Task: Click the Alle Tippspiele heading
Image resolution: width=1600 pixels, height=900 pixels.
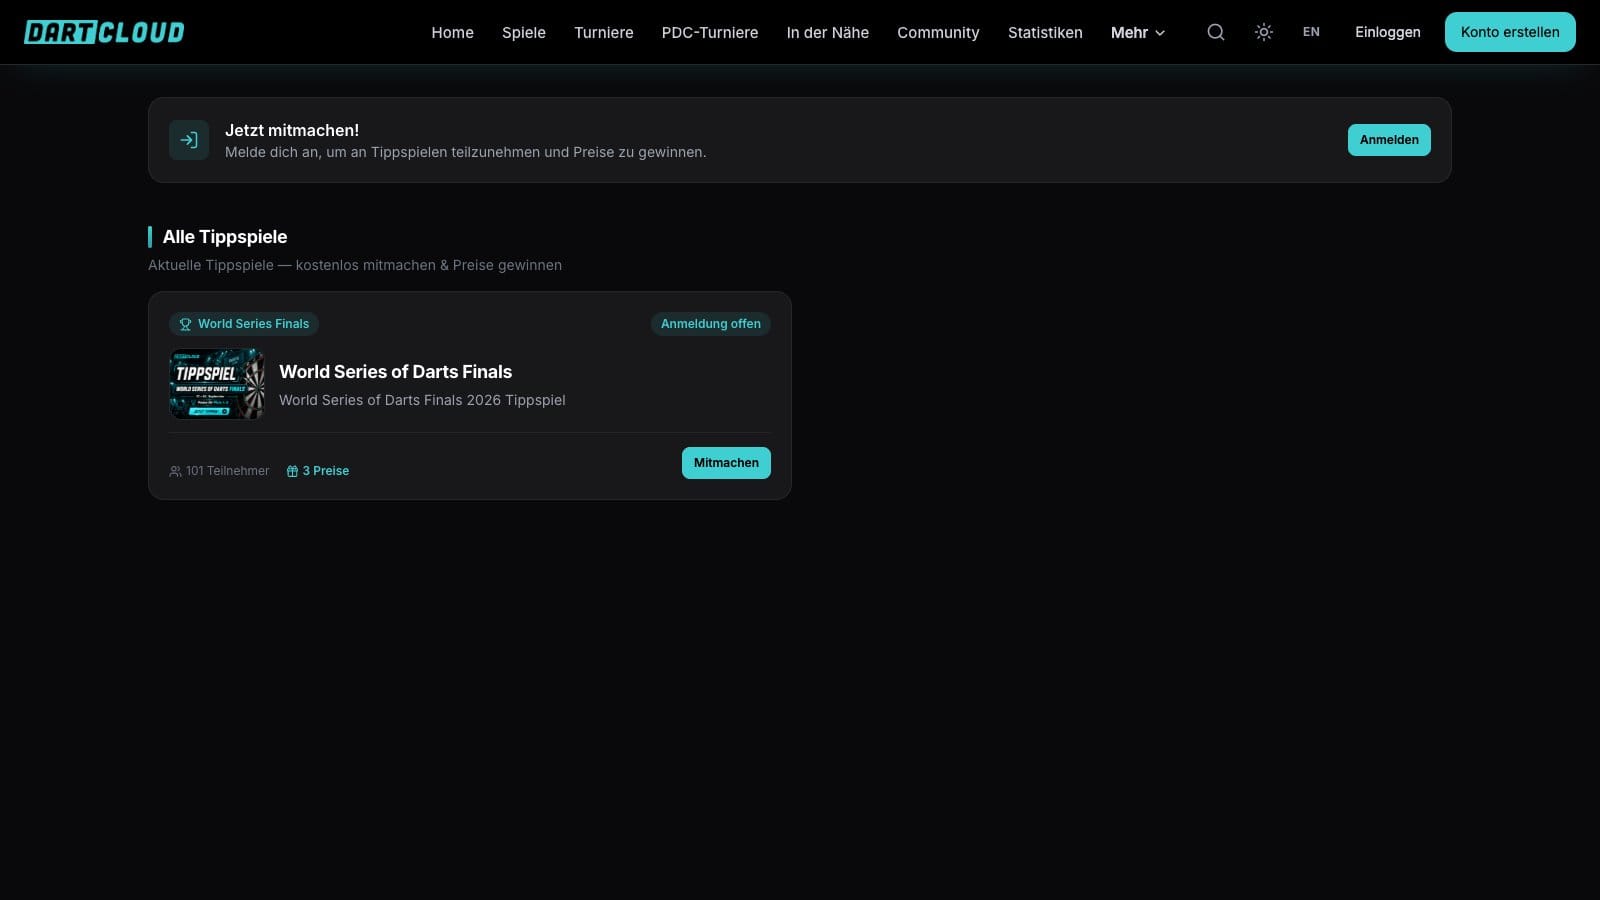Action: pyautogui.click(x=225, y=237)
